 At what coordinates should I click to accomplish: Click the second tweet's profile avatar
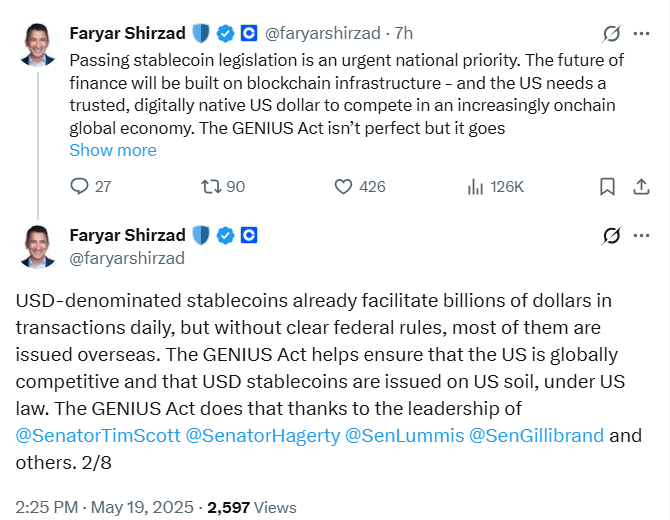click(x=38, y=246)
